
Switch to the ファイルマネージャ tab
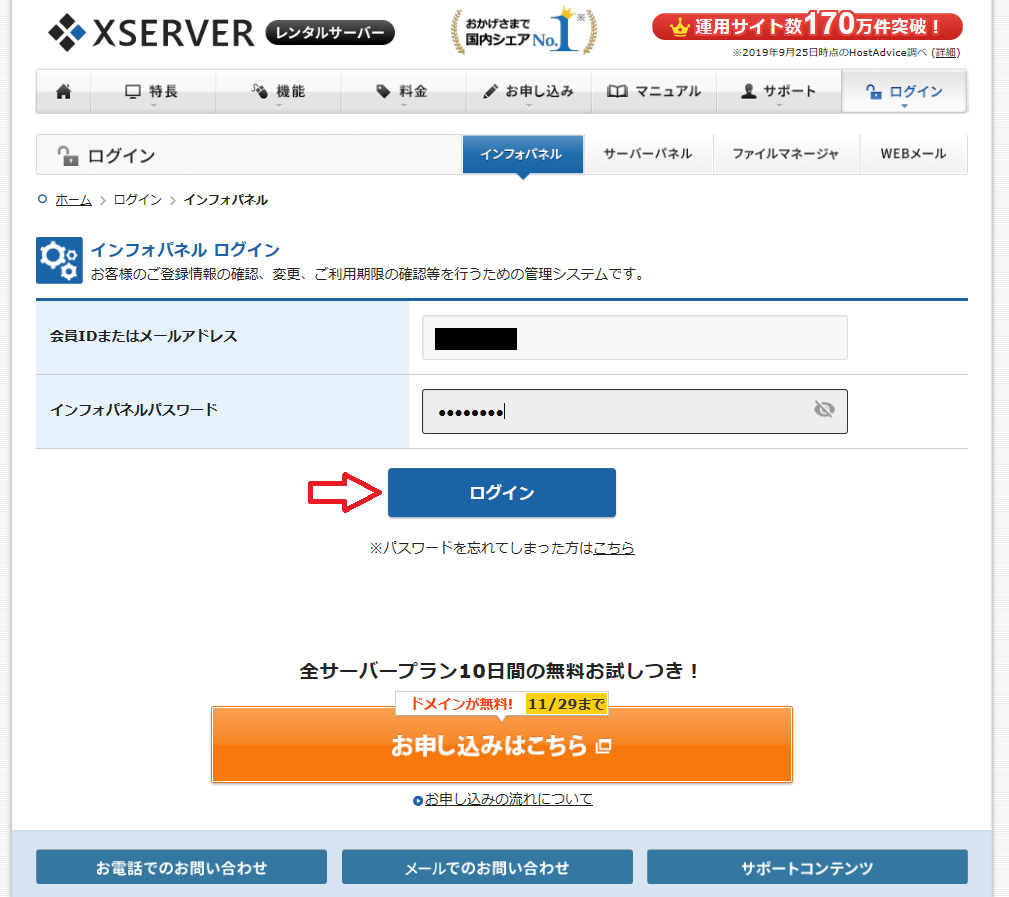[786, 154]
